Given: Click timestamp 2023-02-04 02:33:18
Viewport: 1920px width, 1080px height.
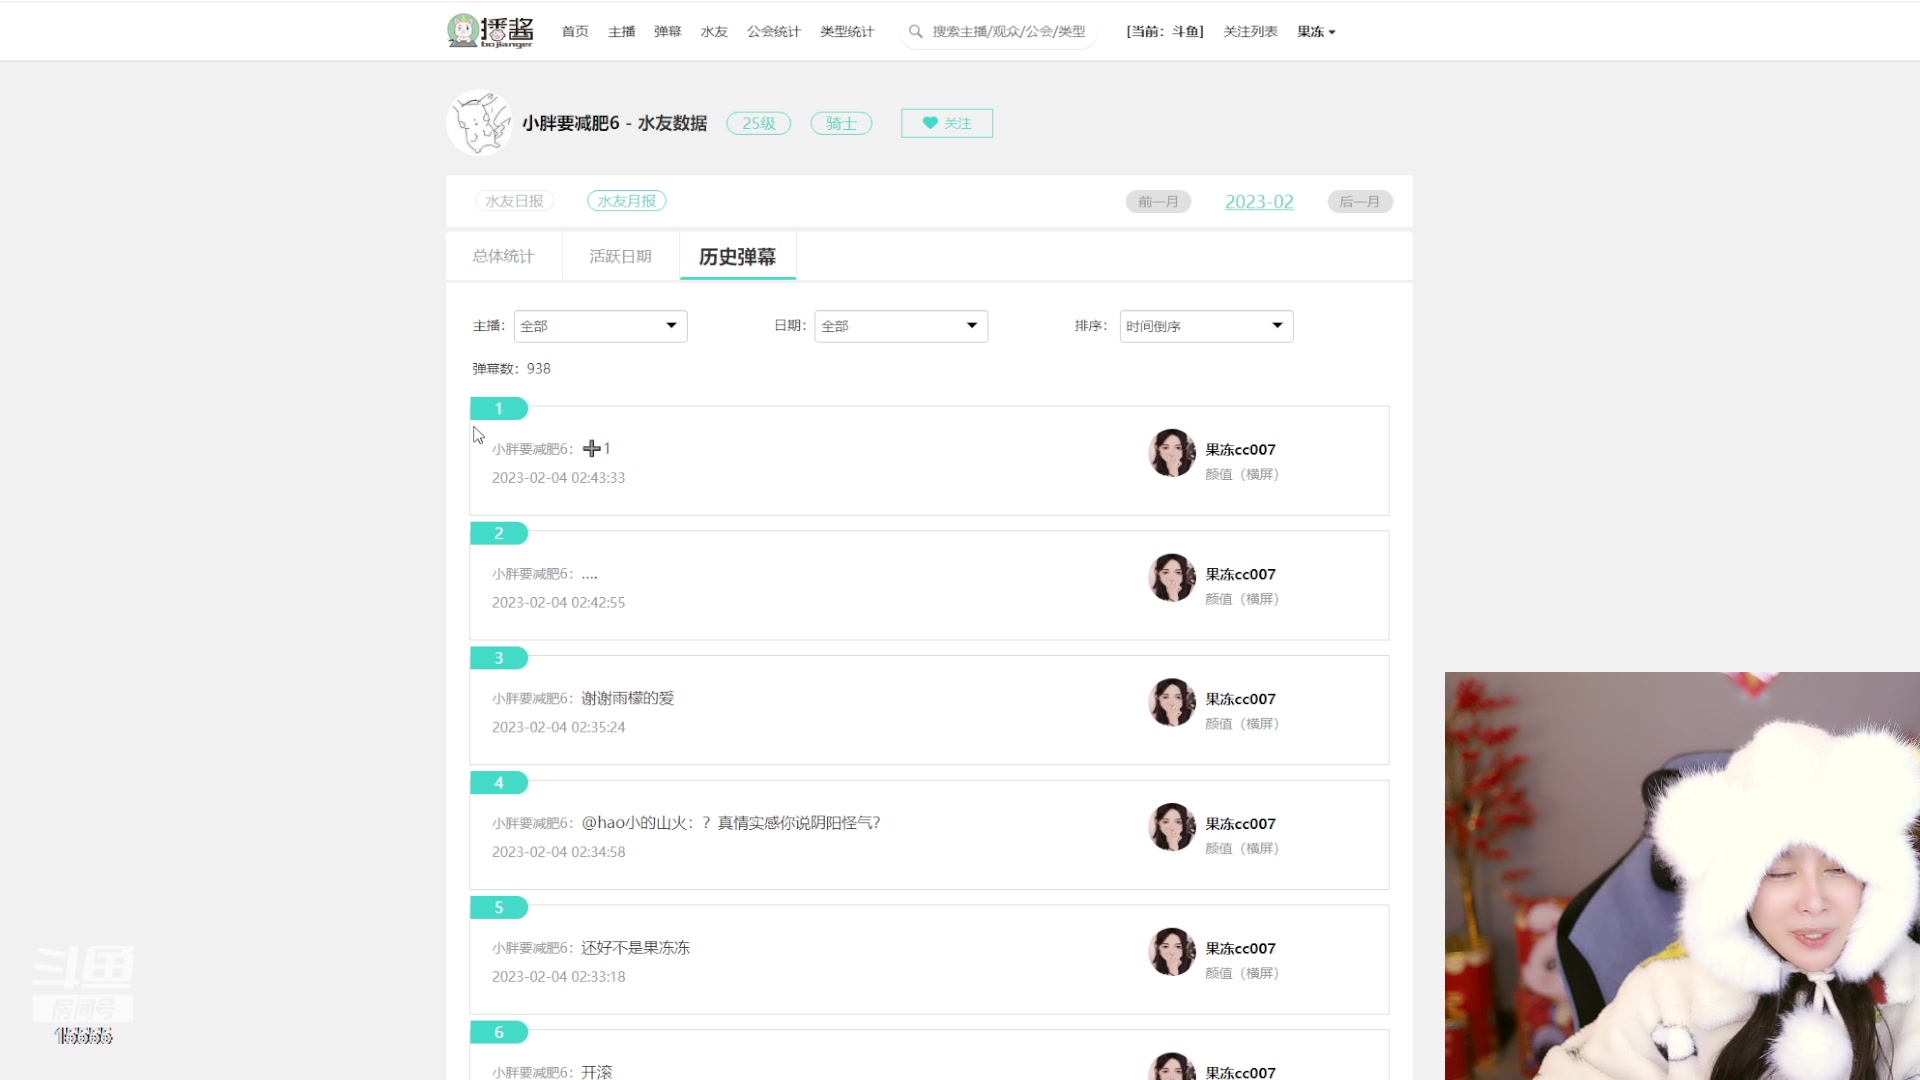Looking at the screenshot, I should [558, 977].
